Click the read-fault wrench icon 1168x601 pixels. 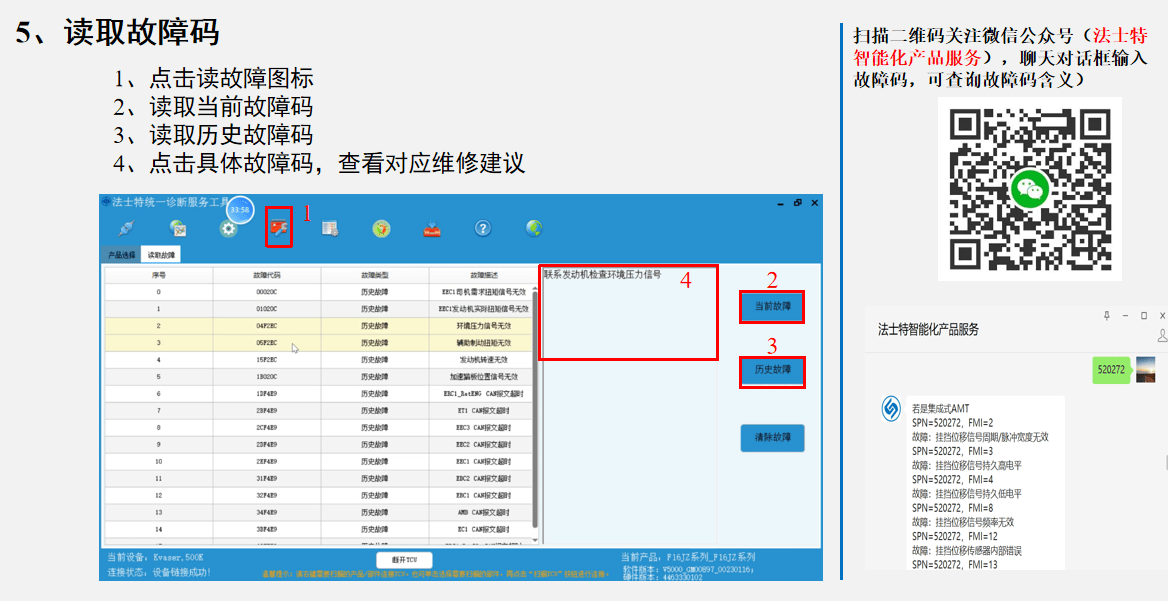[x=279, y=228]
